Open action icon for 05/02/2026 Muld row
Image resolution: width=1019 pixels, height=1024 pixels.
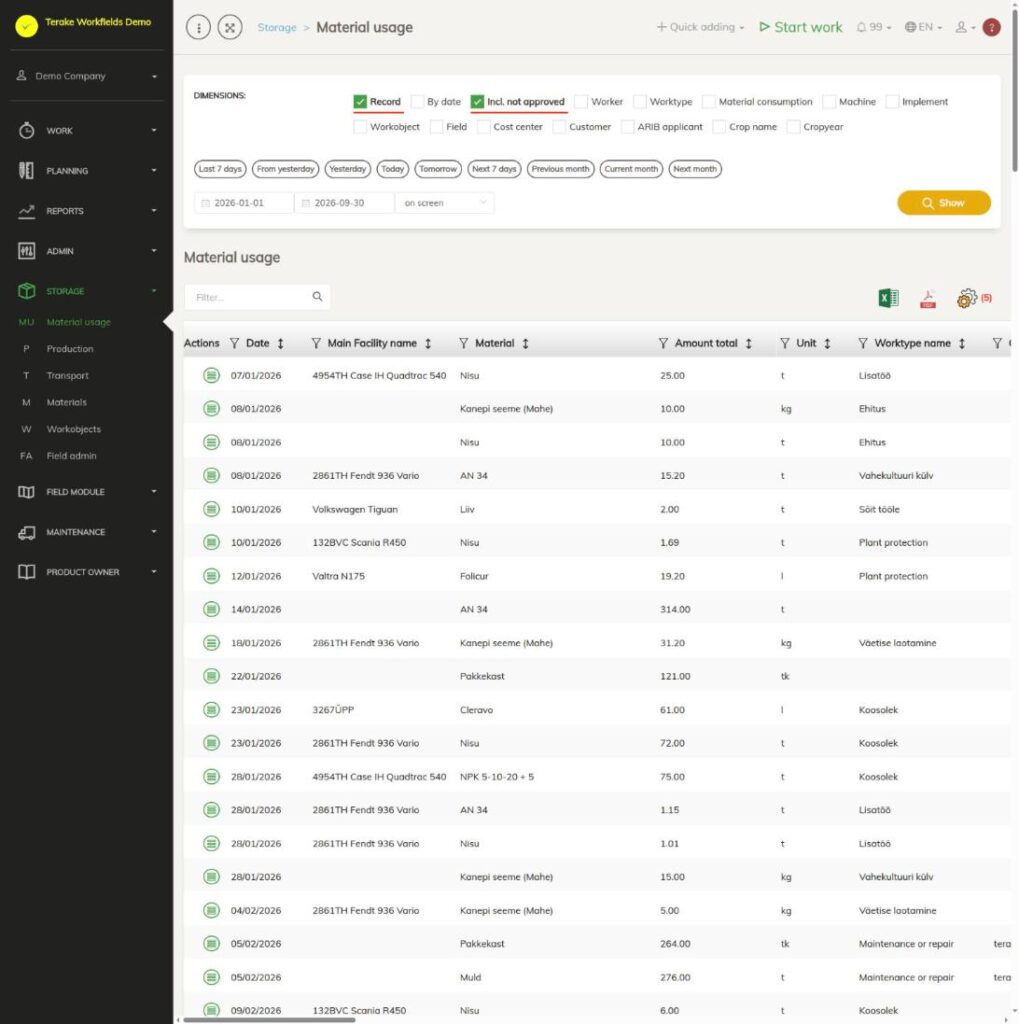[211, 977]
